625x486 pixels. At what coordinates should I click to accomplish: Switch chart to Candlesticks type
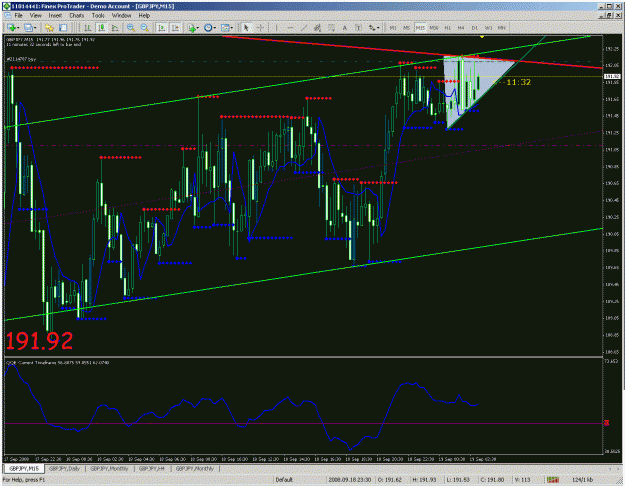pyautogui.click(x=101, y=28)
